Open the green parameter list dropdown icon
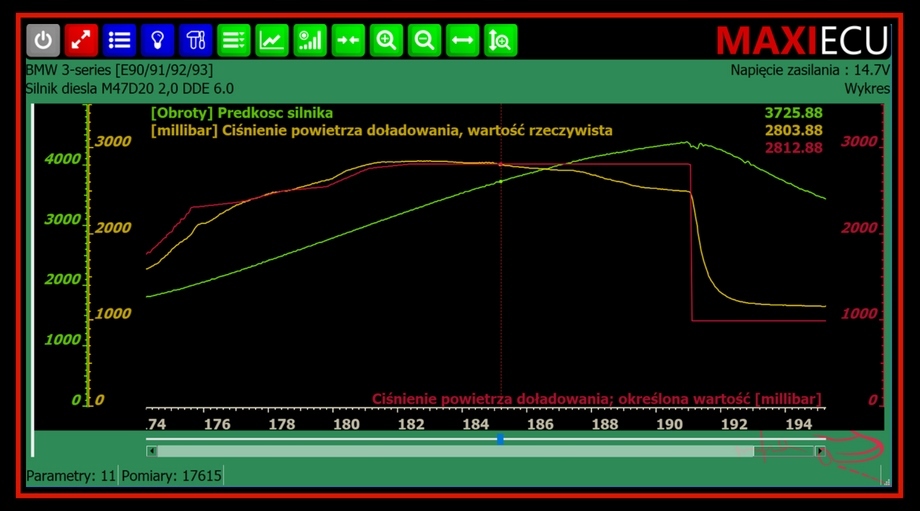This screenshot has height=511, width=920. [x=234, y=40]
